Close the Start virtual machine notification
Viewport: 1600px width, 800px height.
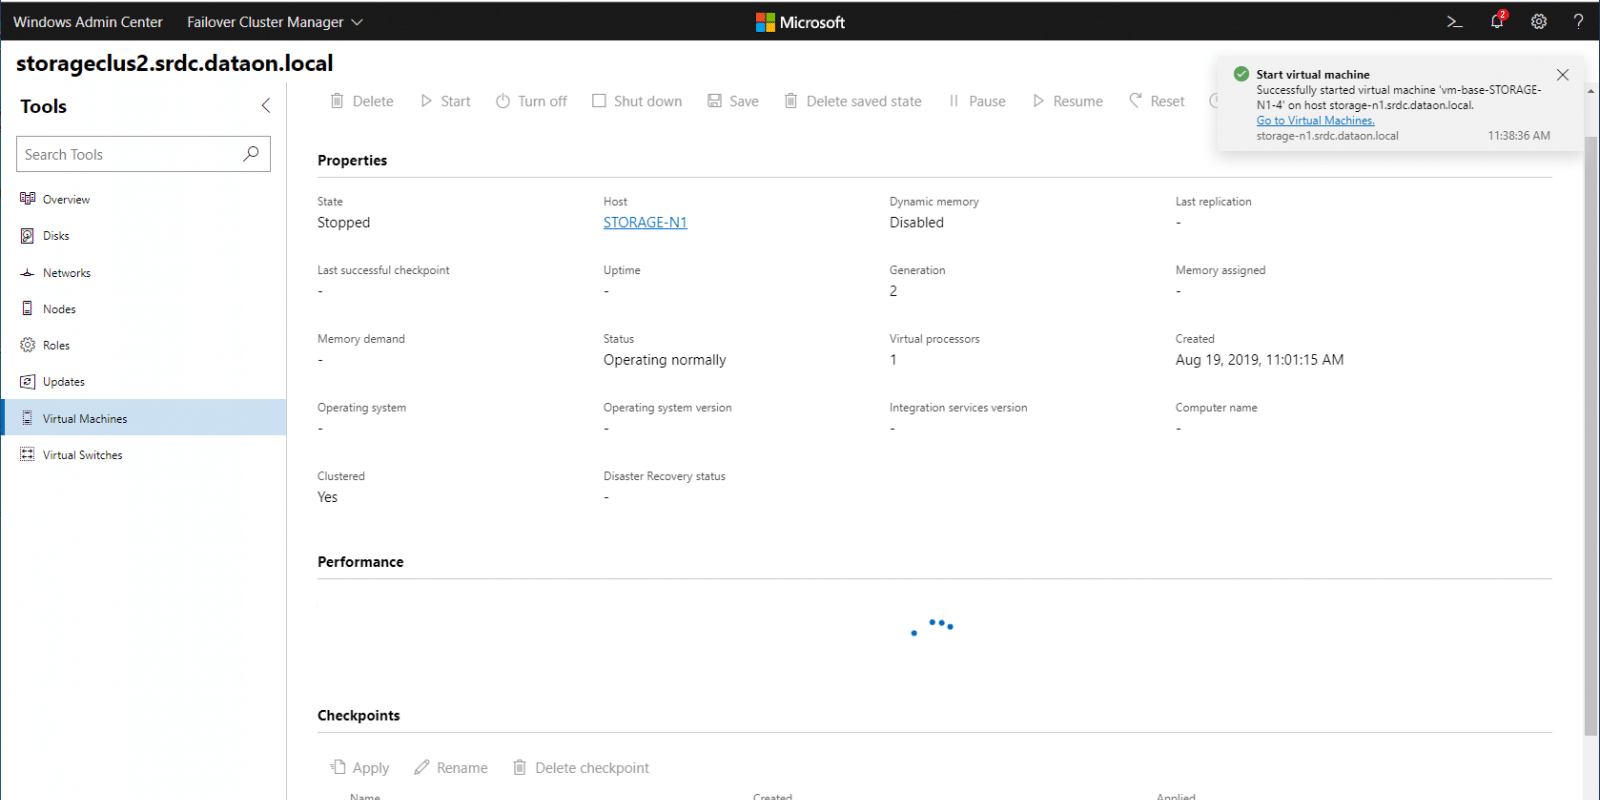(x=1563, y=75)
